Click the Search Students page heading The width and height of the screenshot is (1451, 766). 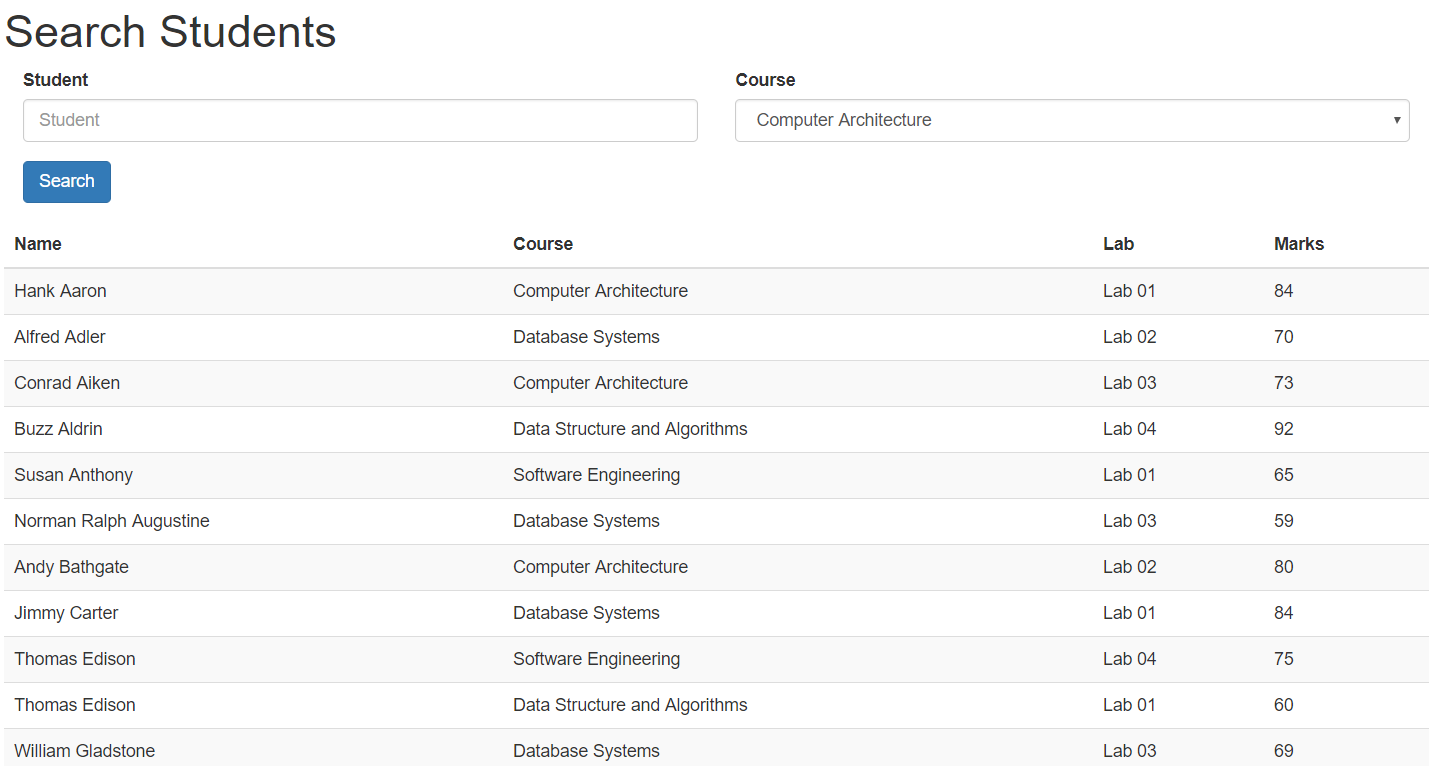coord(170,32)
